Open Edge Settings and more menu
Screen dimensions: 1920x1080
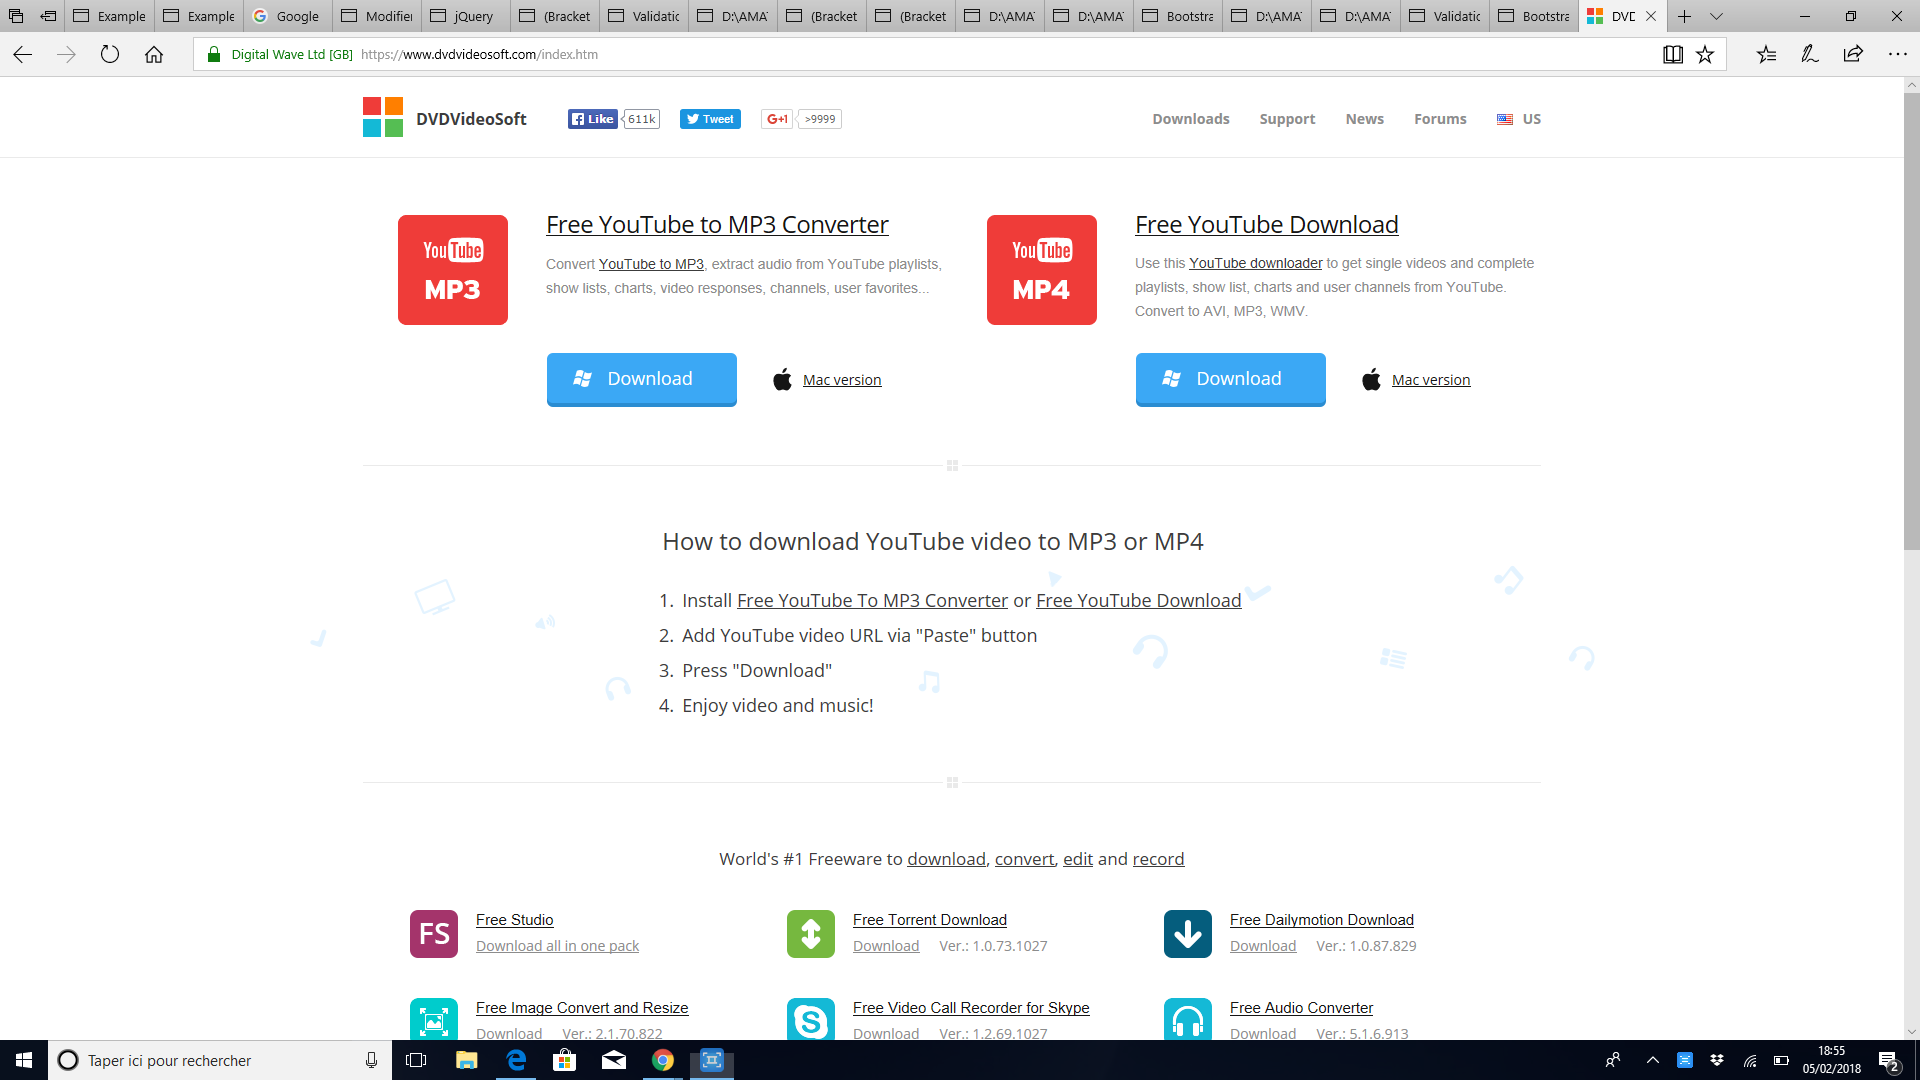[1897, 55]
